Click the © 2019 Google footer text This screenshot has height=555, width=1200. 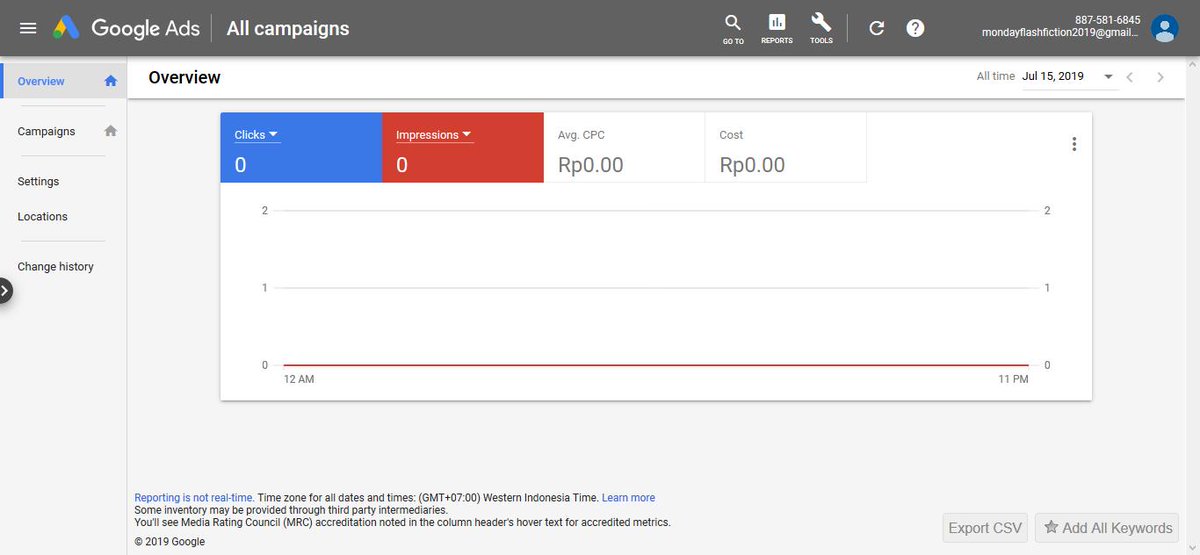coord(170,542)
